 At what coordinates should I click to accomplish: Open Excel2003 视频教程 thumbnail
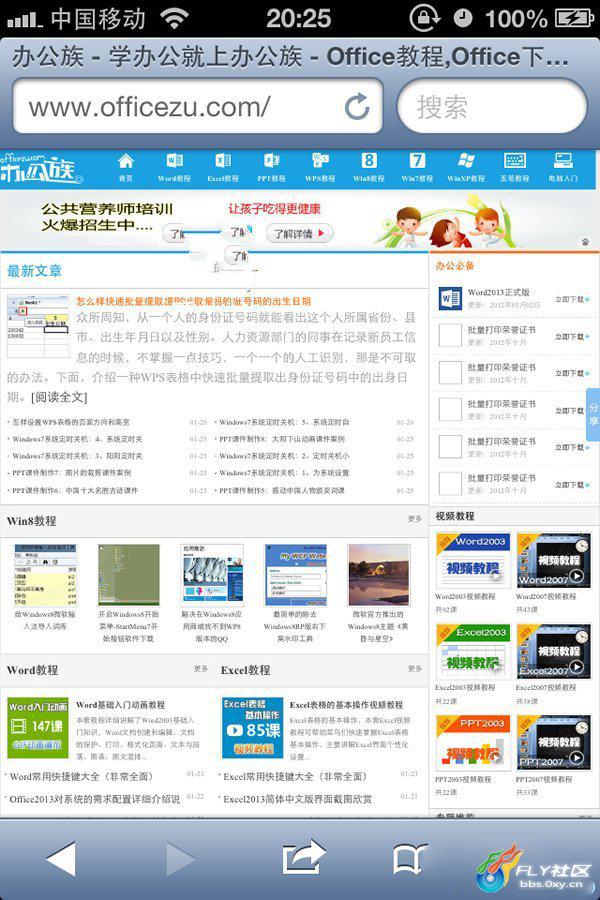click(x=473, y=651)
